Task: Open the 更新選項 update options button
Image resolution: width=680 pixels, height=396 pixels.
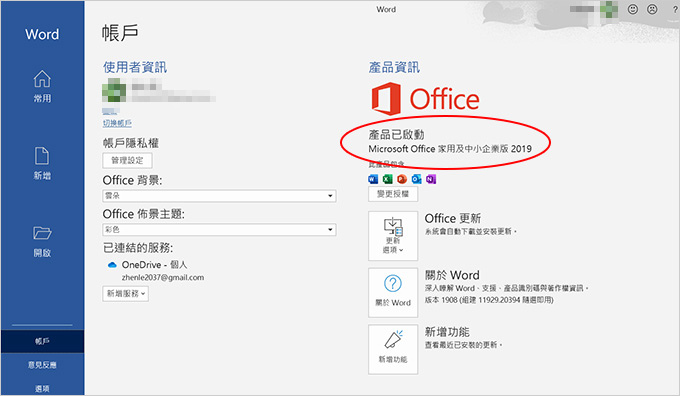Action: [x=393, y=236]
